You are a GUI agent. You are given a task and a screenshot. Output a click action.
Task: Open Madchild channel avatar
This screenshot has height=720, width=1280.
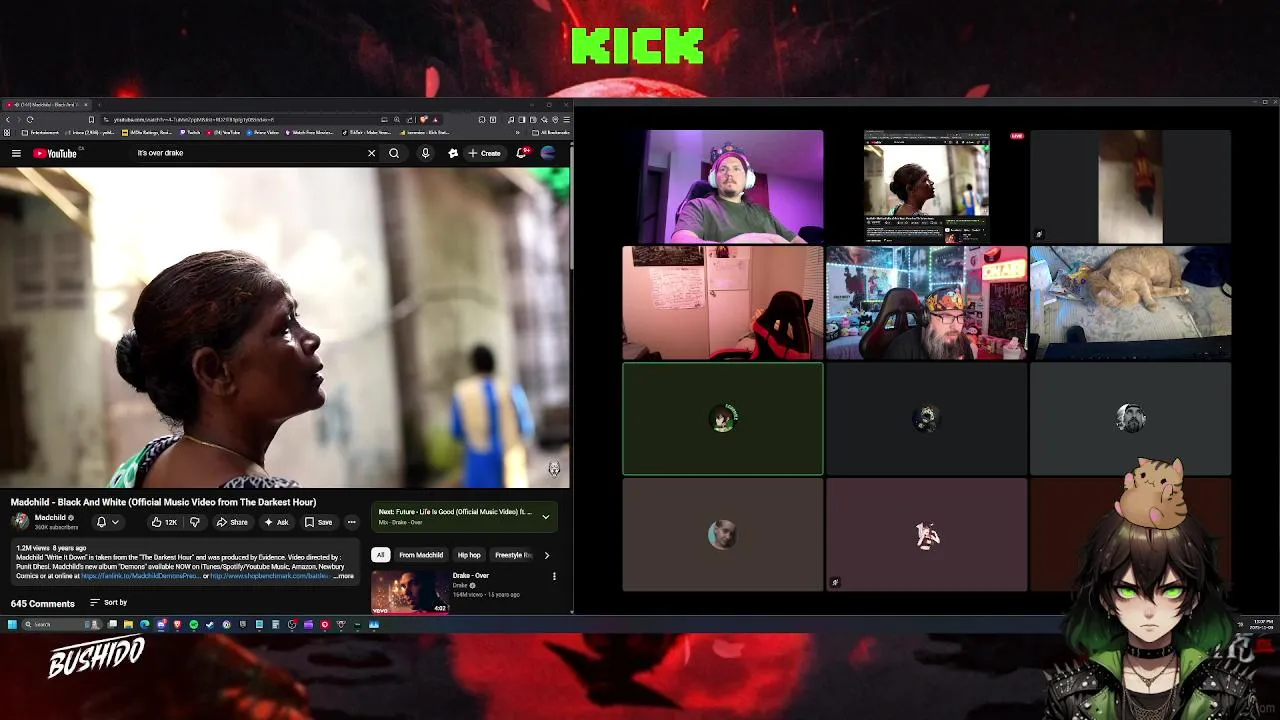(x=20, y=521)
